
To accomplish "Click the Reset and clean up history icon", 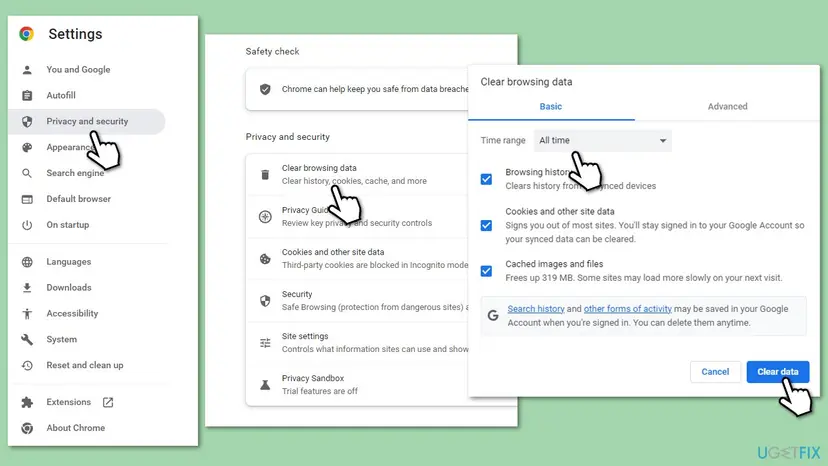I will (x=27, y=366).
